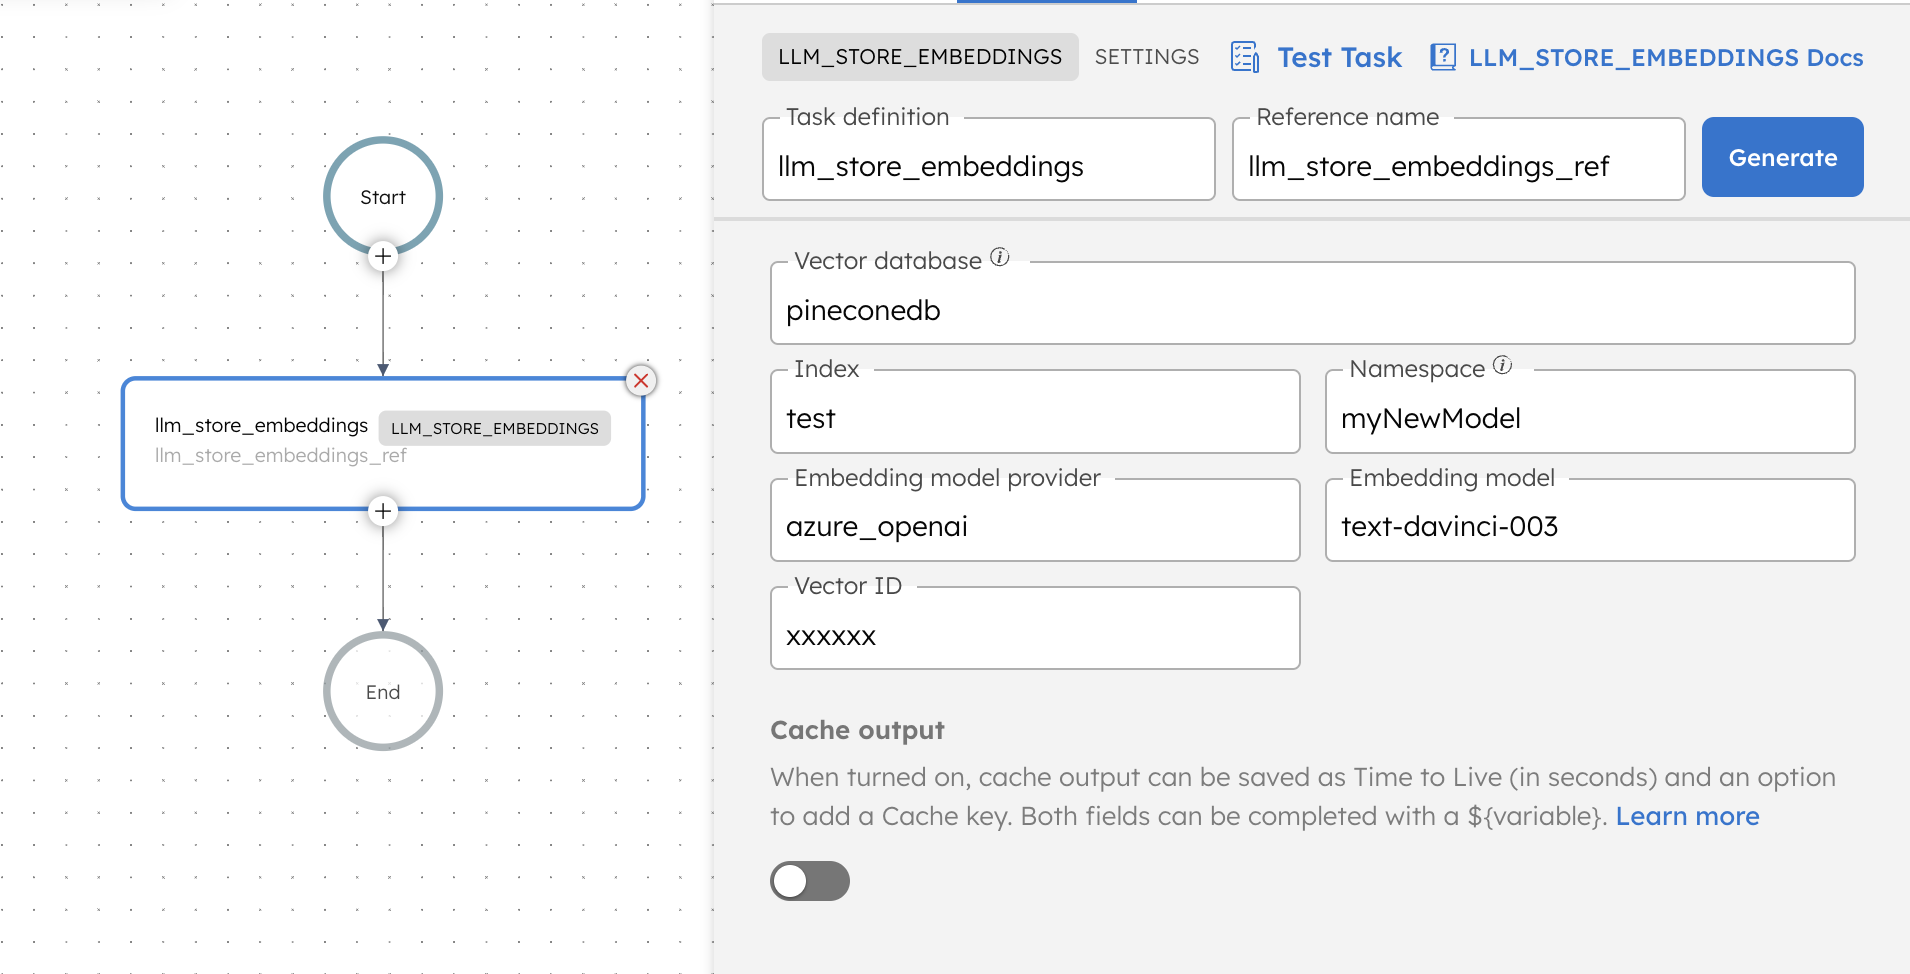The height and width of the screenshot is (974, 1910).
Task: Click the Test Task link
Action: (1339, 57)
